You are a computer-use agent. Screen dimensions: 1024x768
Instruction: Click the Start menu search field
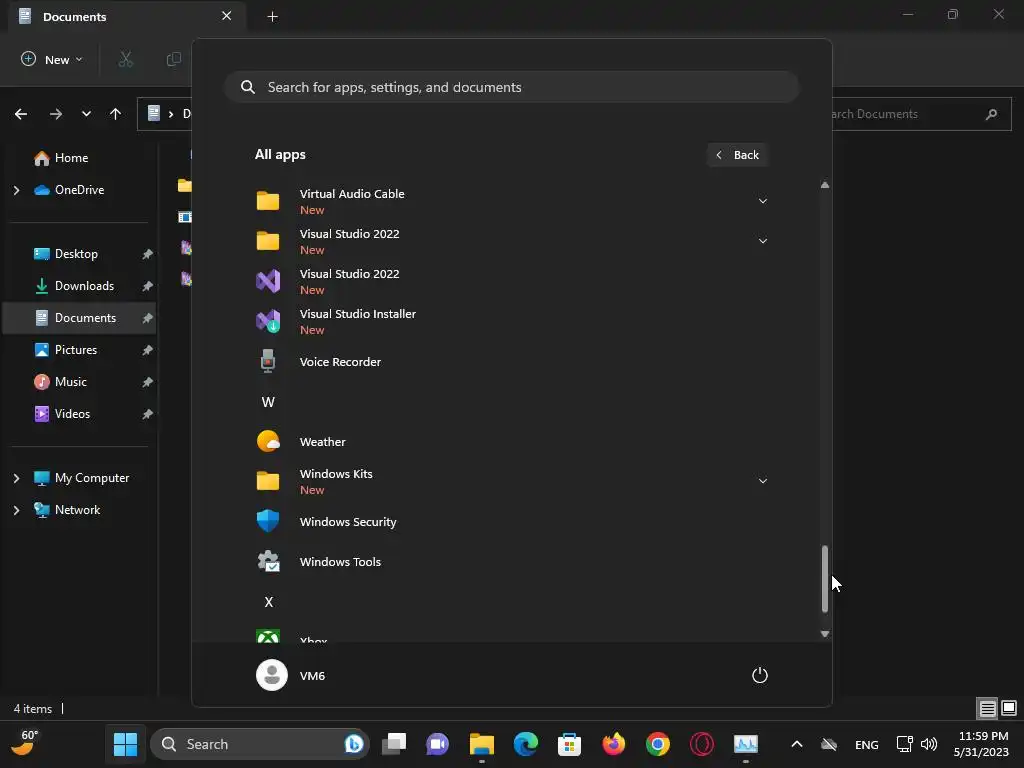coord(512,87)
